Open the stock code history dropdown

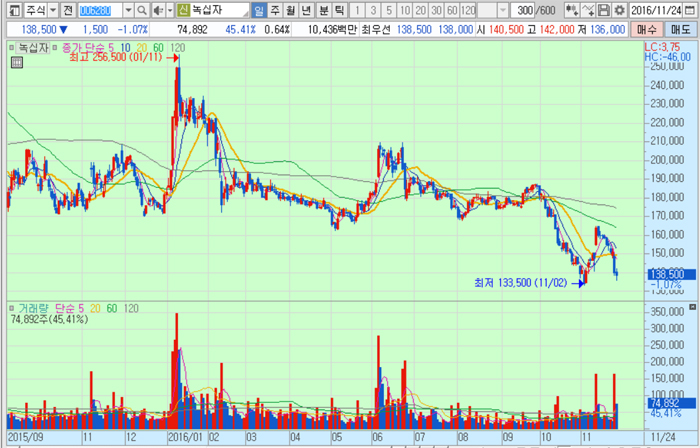(128, 10)
